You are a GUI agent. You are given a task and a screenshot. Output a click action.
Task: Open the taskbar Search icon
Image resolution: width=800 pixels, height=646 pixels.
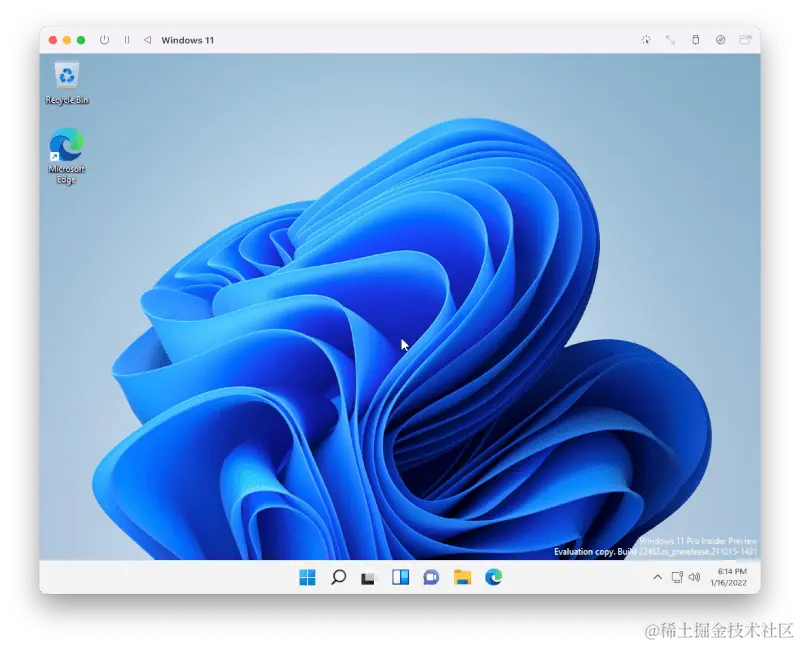coord(338,577)
